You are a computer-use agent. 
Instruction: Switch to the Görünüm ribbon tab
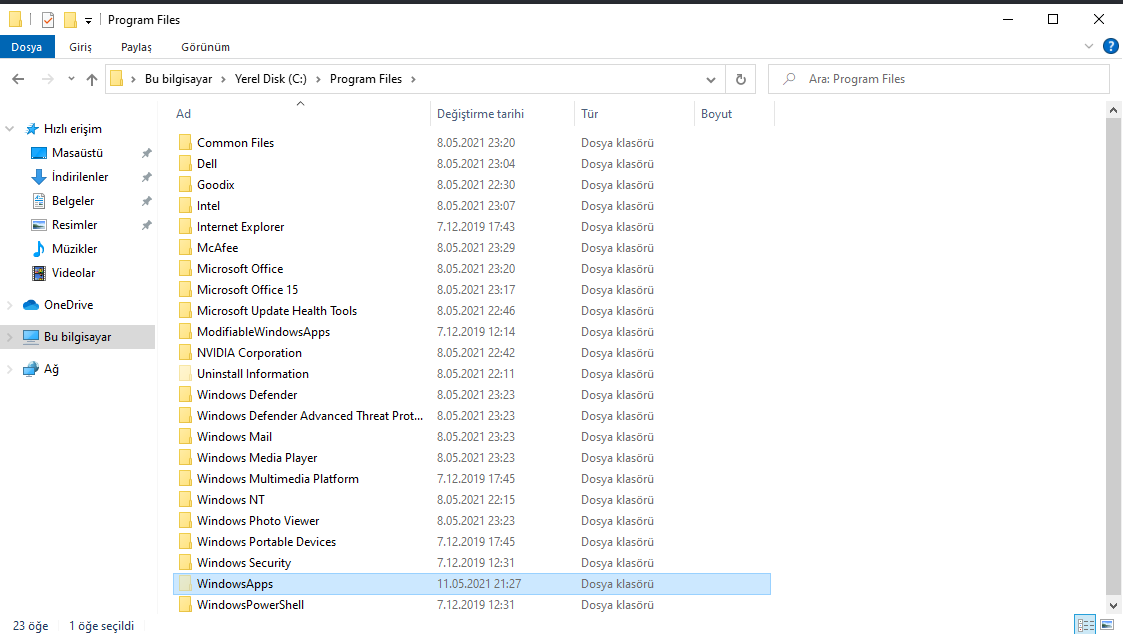pyautogui.click(x=206, y=47)
